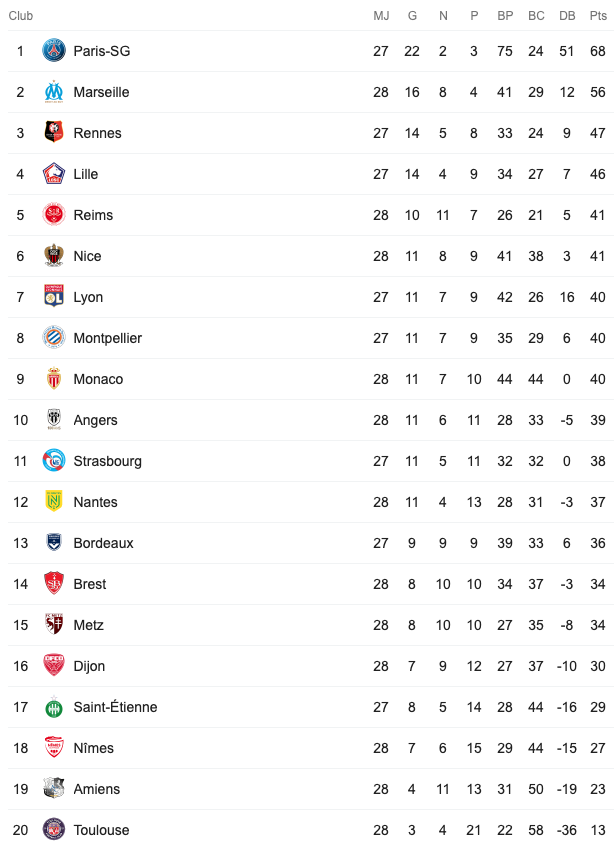This screenshot has width=614, height=854.
Task: Open the Nice team name link
Action: pos(87,256)
